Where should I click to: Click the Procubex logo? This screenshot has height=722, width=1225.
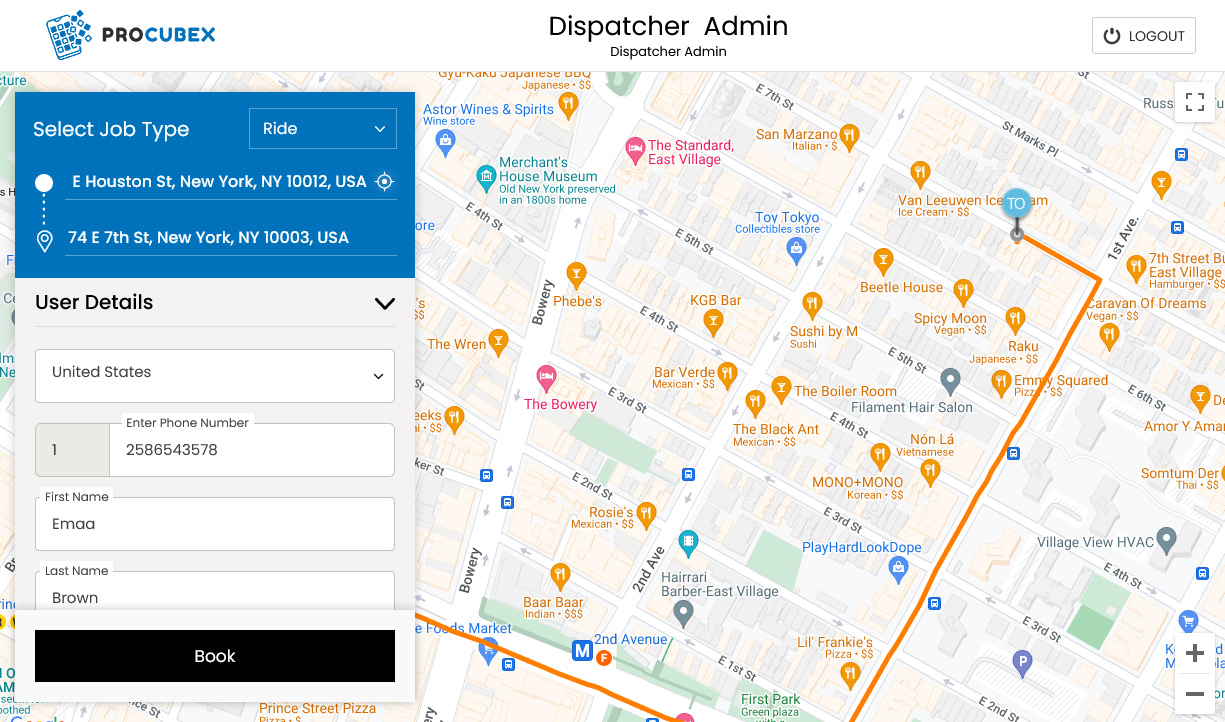pyautogui.click(x=131, y=35)
